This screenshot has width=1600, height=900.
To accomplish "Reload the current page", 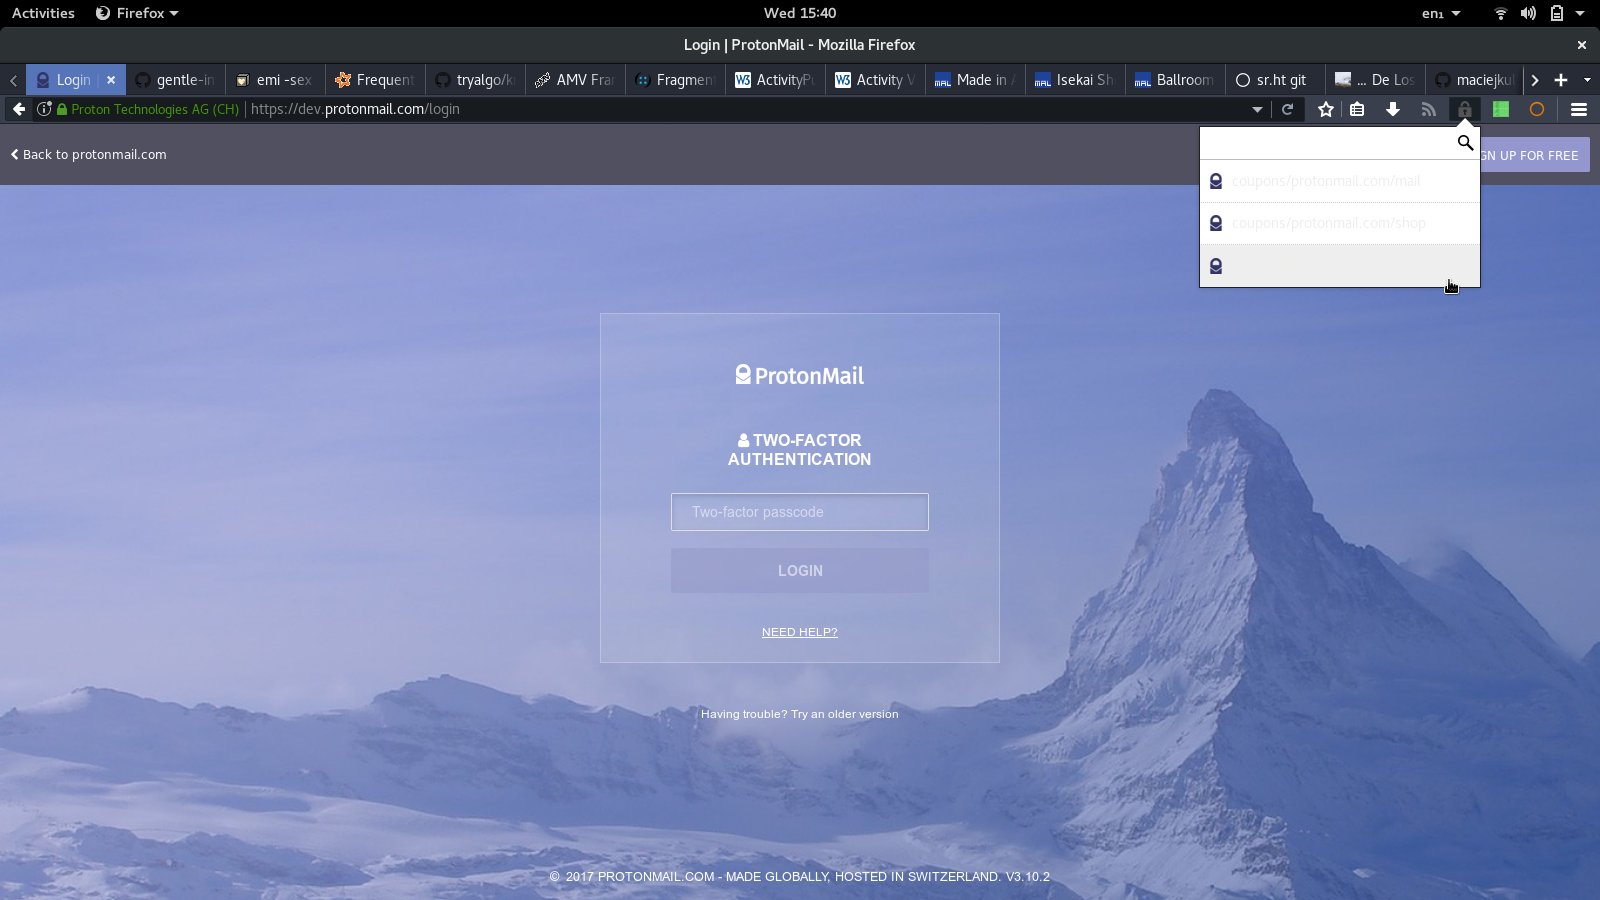I will pyautogui.click(x=1287, y=109).
